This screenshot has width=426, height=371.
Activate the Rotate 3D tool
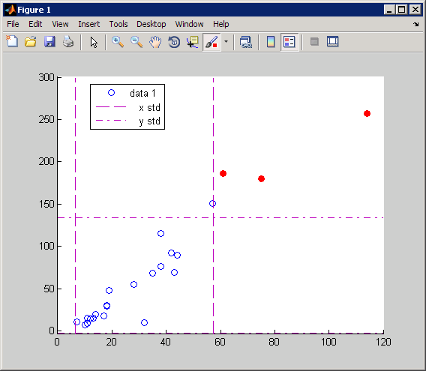point(174,42)
